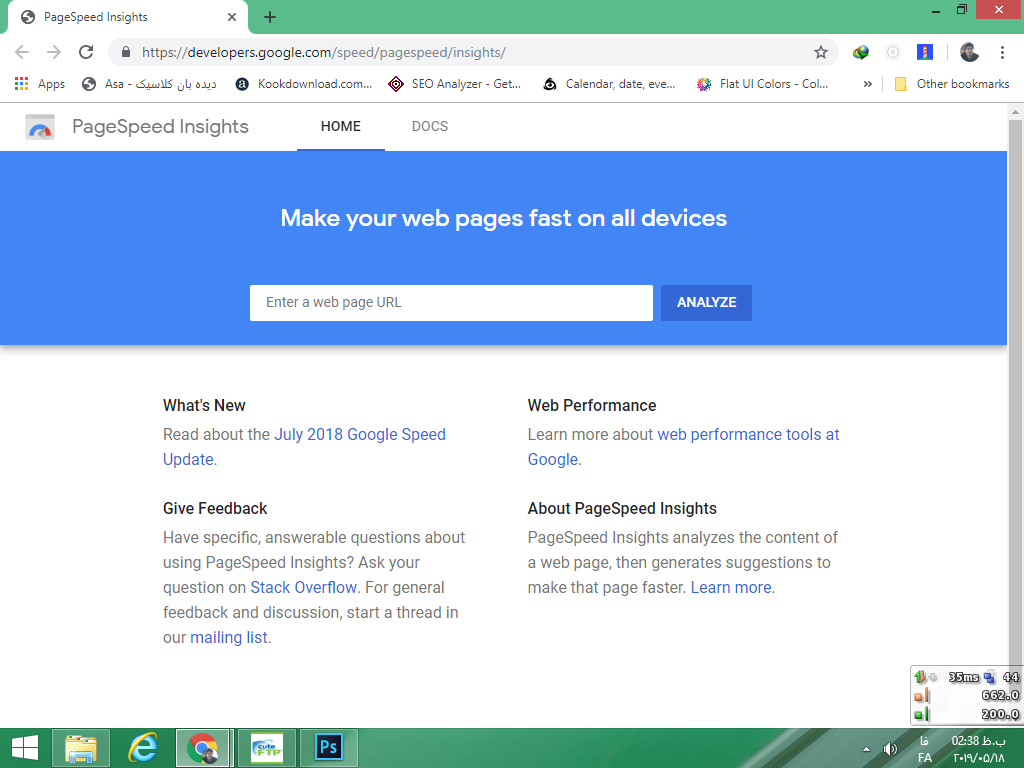Follow the Stack Overflow link
The image size is (1024, 768).
(x=304, y=587)
